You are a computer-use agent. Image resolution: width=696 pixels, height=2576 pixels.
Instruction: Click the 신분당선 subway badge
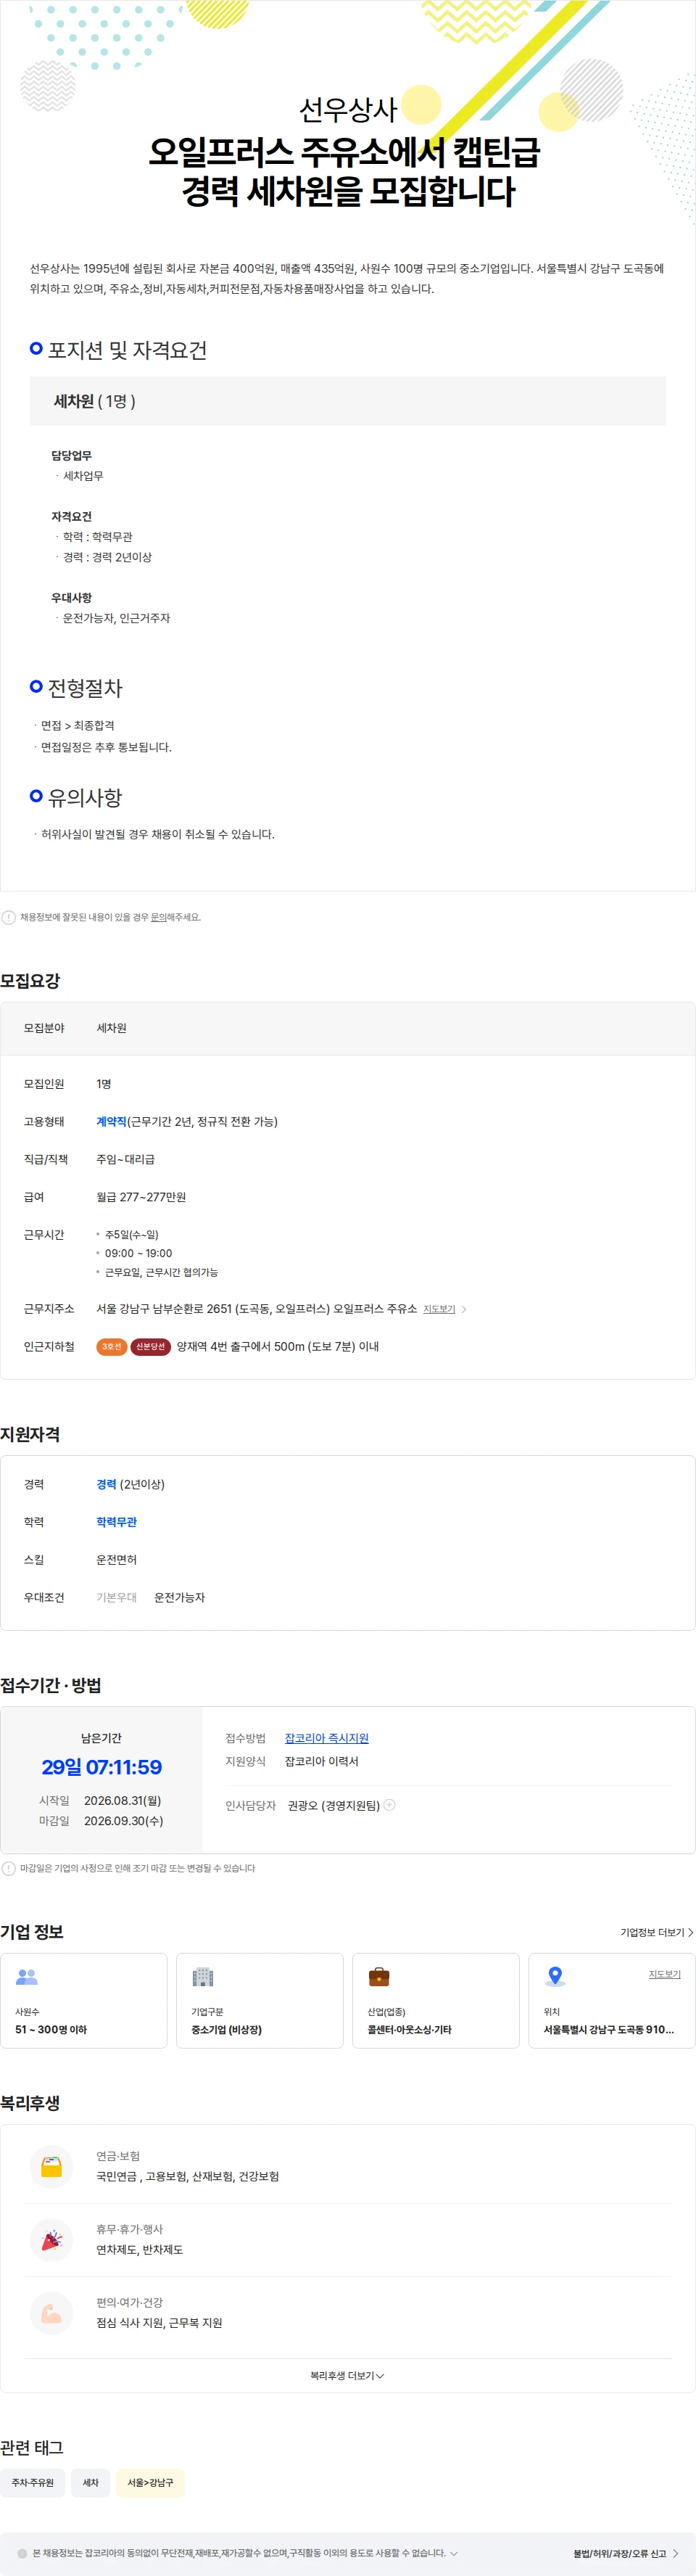pyautogui.click(x=150, y=1347)
